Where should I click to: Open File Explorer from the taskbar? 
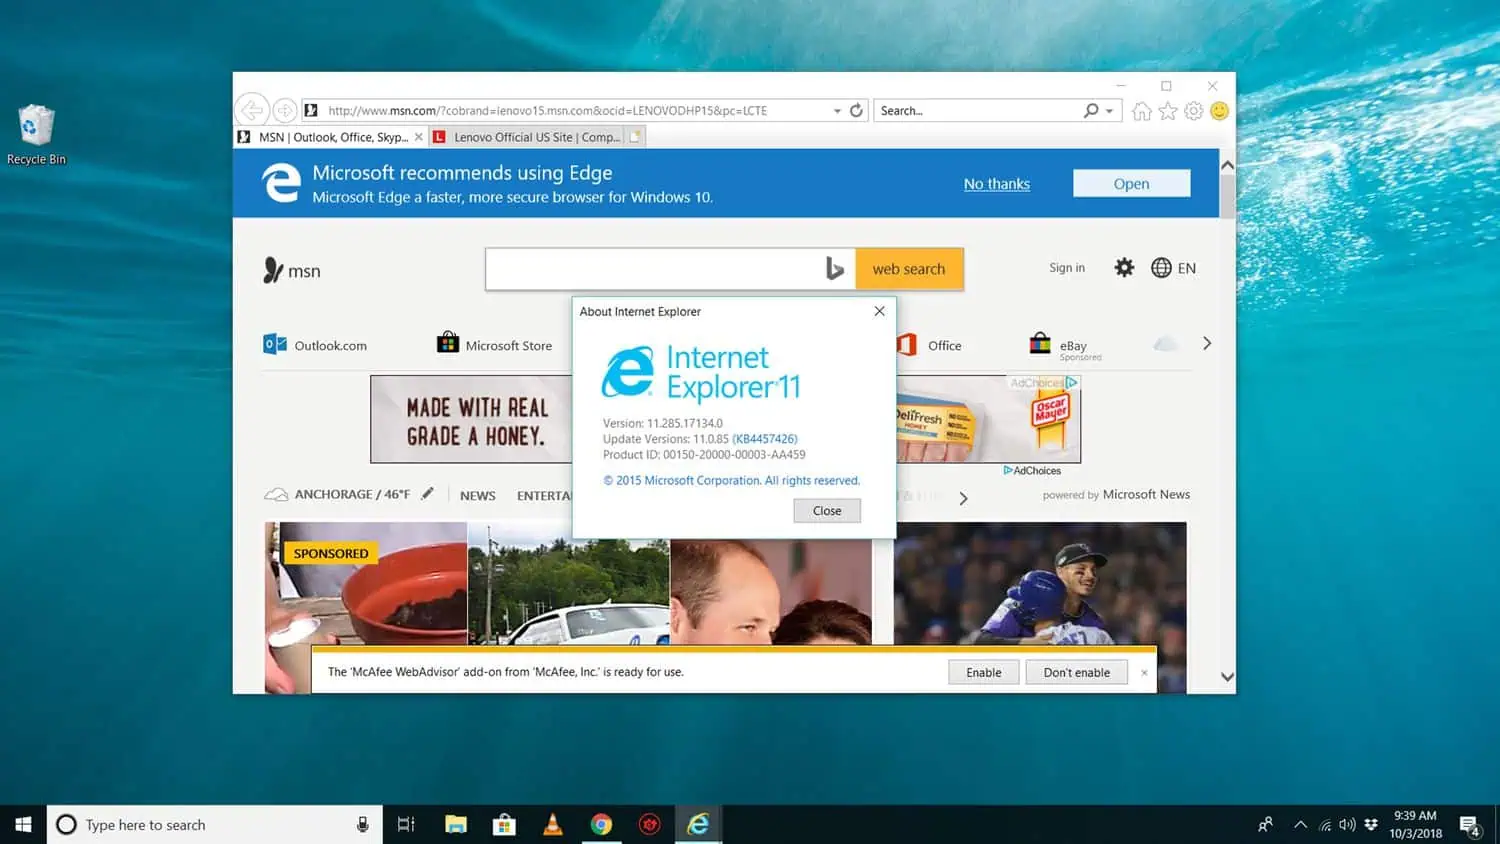coord(456,824)
